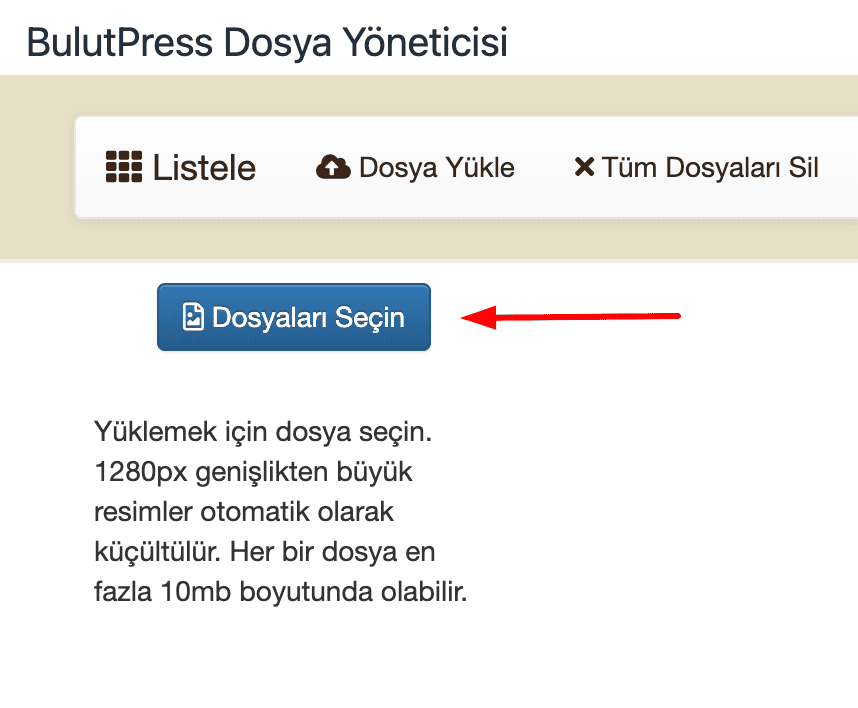Image resolution: width=858 pixels, height=708 pixels.
Task: Choose files by clicking the blue button
Action: click(293, 316)
